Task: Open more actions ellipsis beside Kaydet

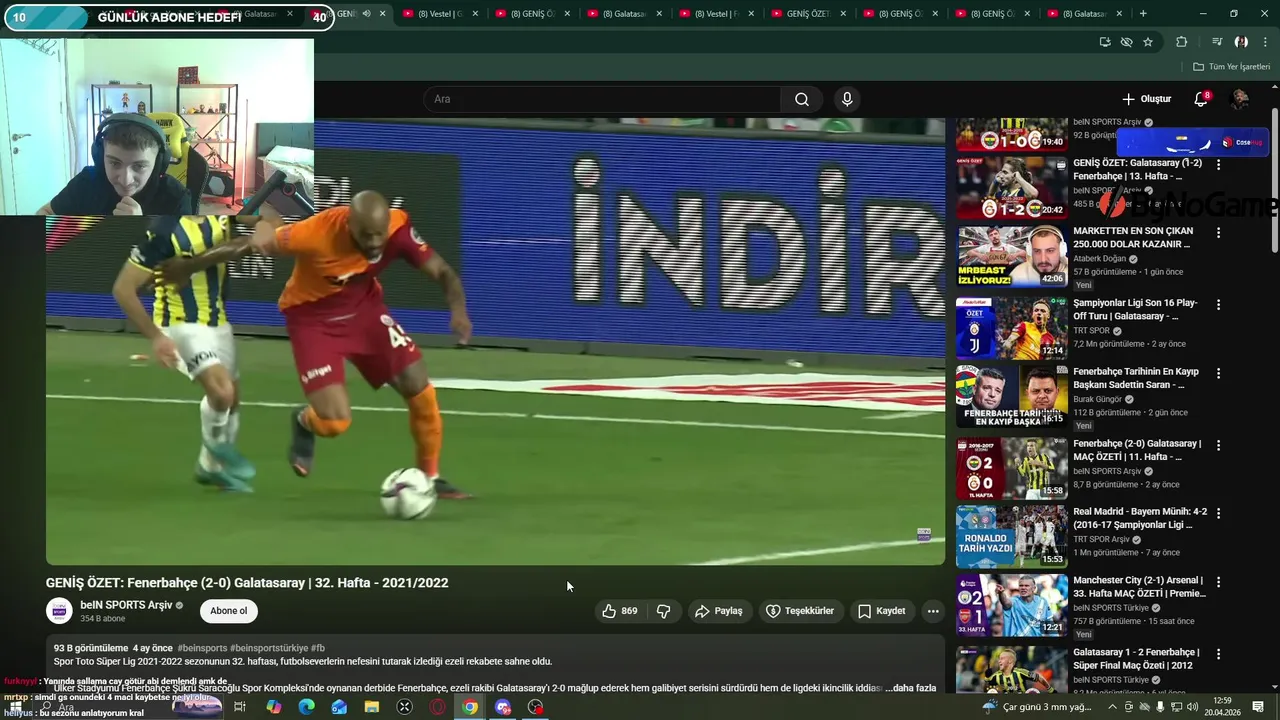Action: (x=933, y=611)
